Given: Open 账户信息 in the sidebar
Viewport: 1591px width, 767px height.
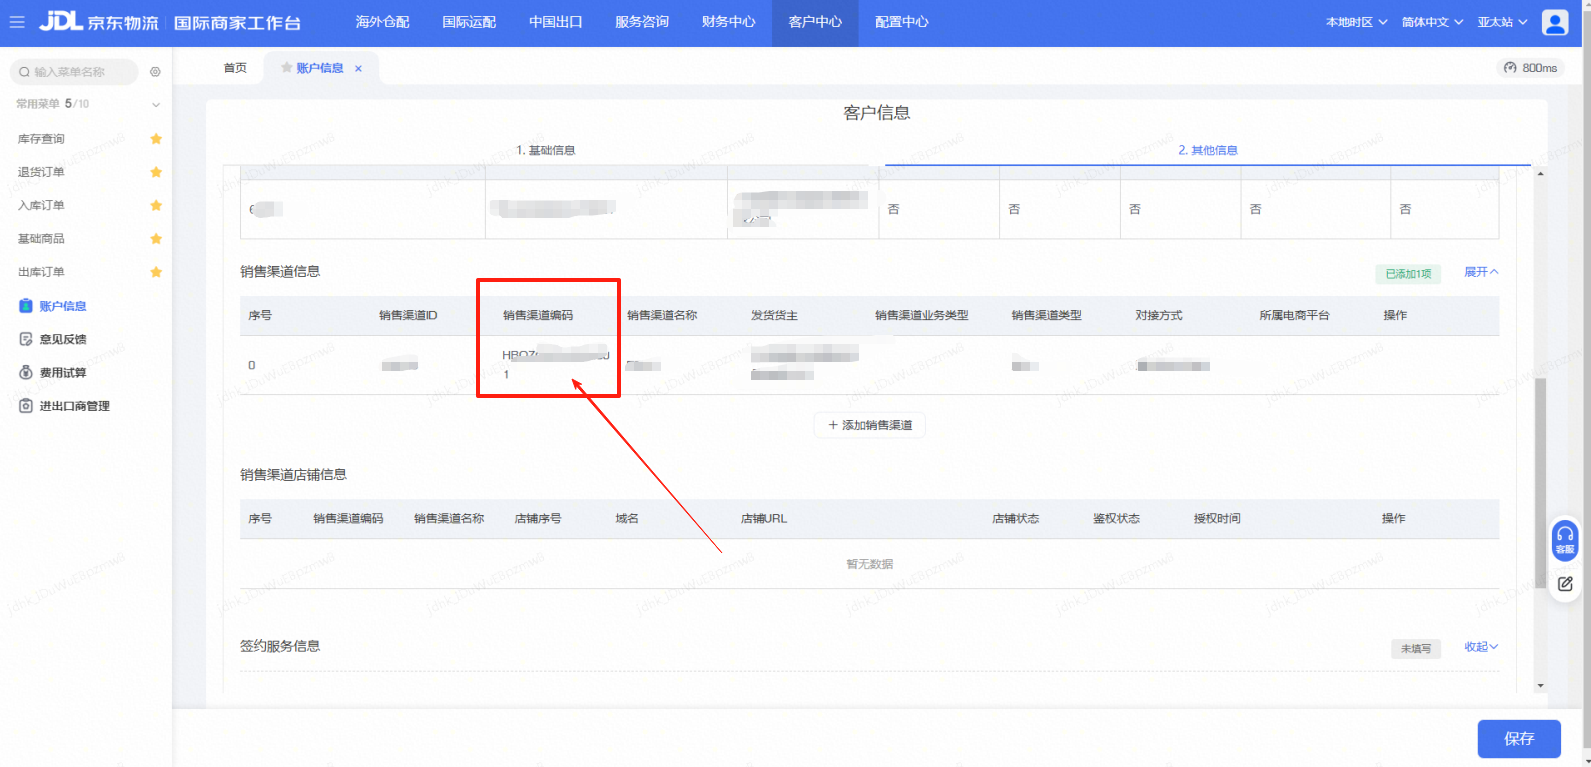Looking at the screenshot, I should [x=62, y=306].
